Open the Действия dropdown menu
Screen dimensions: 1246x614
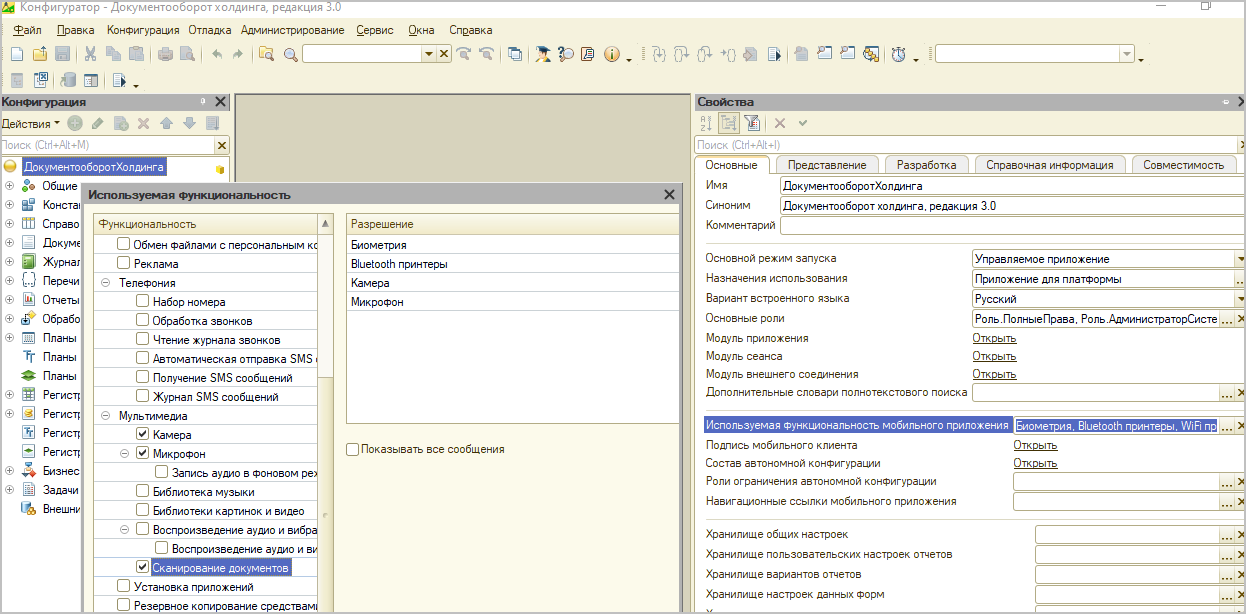pos(30,123)
